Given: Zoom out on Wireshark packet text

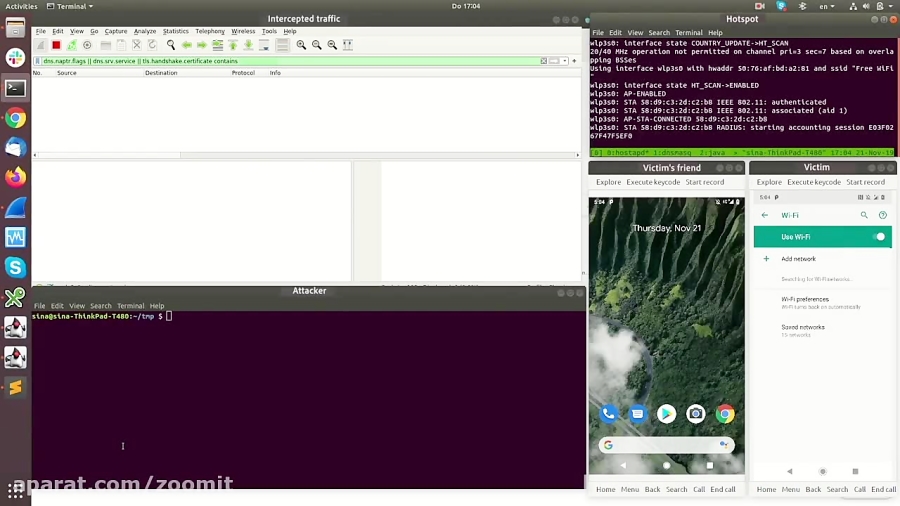Looking at the screenshot, I should (317, 45).
